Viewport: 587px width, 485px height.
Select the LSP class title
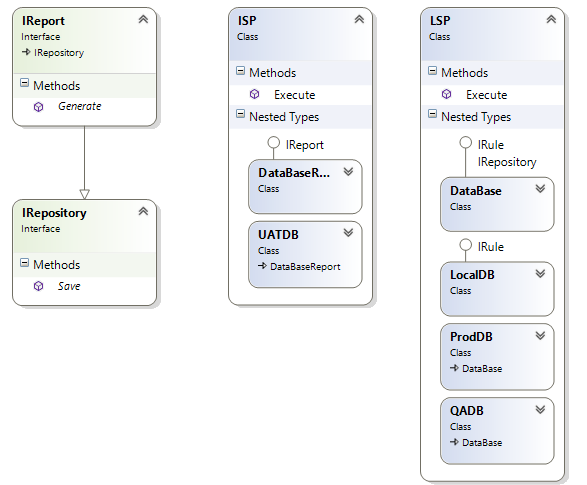440,21
